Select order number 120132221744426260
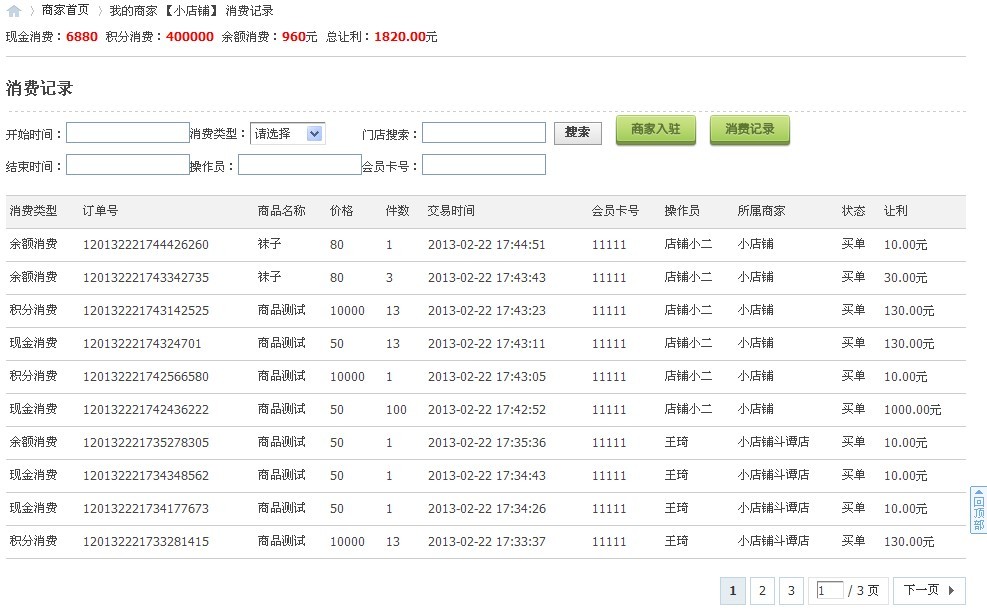Viewport: 987px width, 615px height. (x=145, y=245)
